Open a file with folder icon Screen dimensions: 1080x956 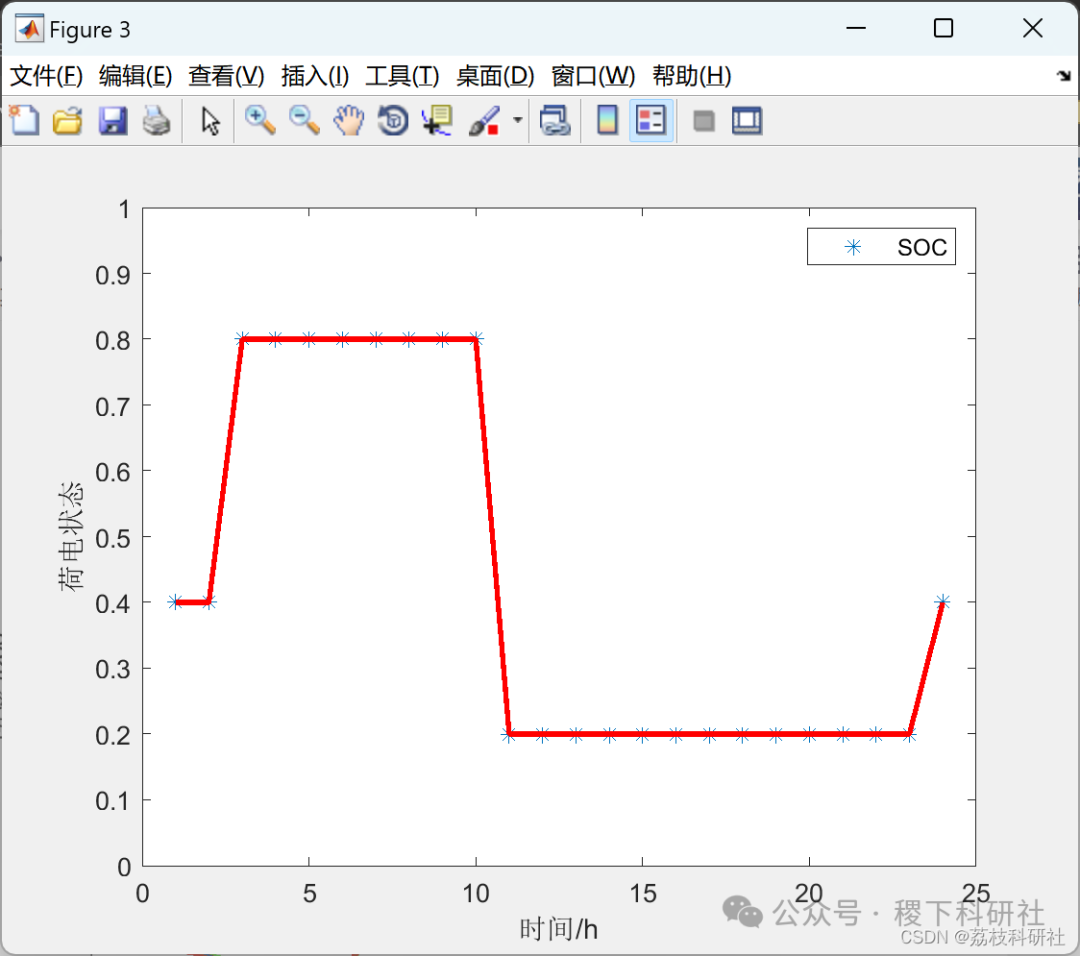point(68,121)
